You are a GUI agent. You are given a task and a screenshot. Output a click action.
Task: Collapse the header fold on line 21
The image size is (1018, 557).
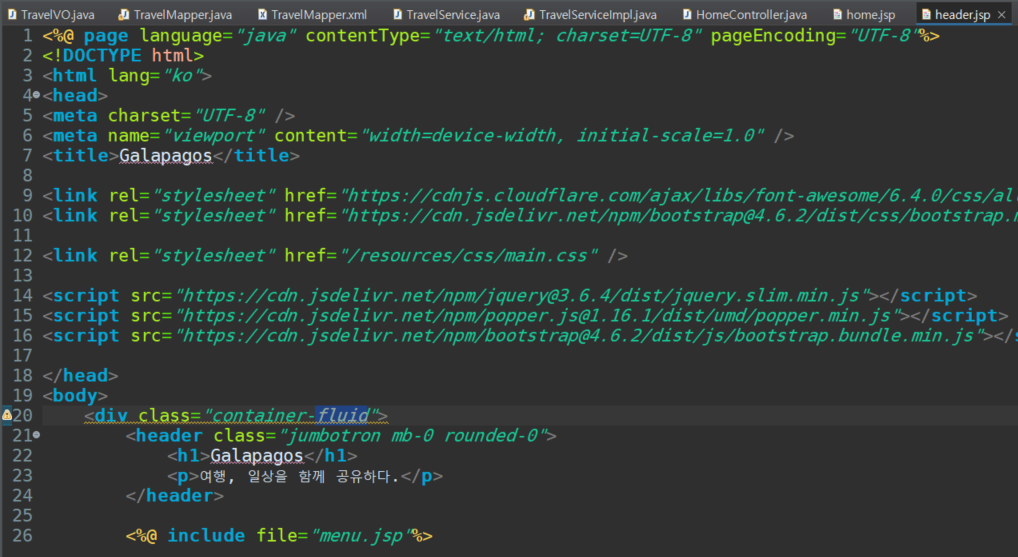(36, 435)
